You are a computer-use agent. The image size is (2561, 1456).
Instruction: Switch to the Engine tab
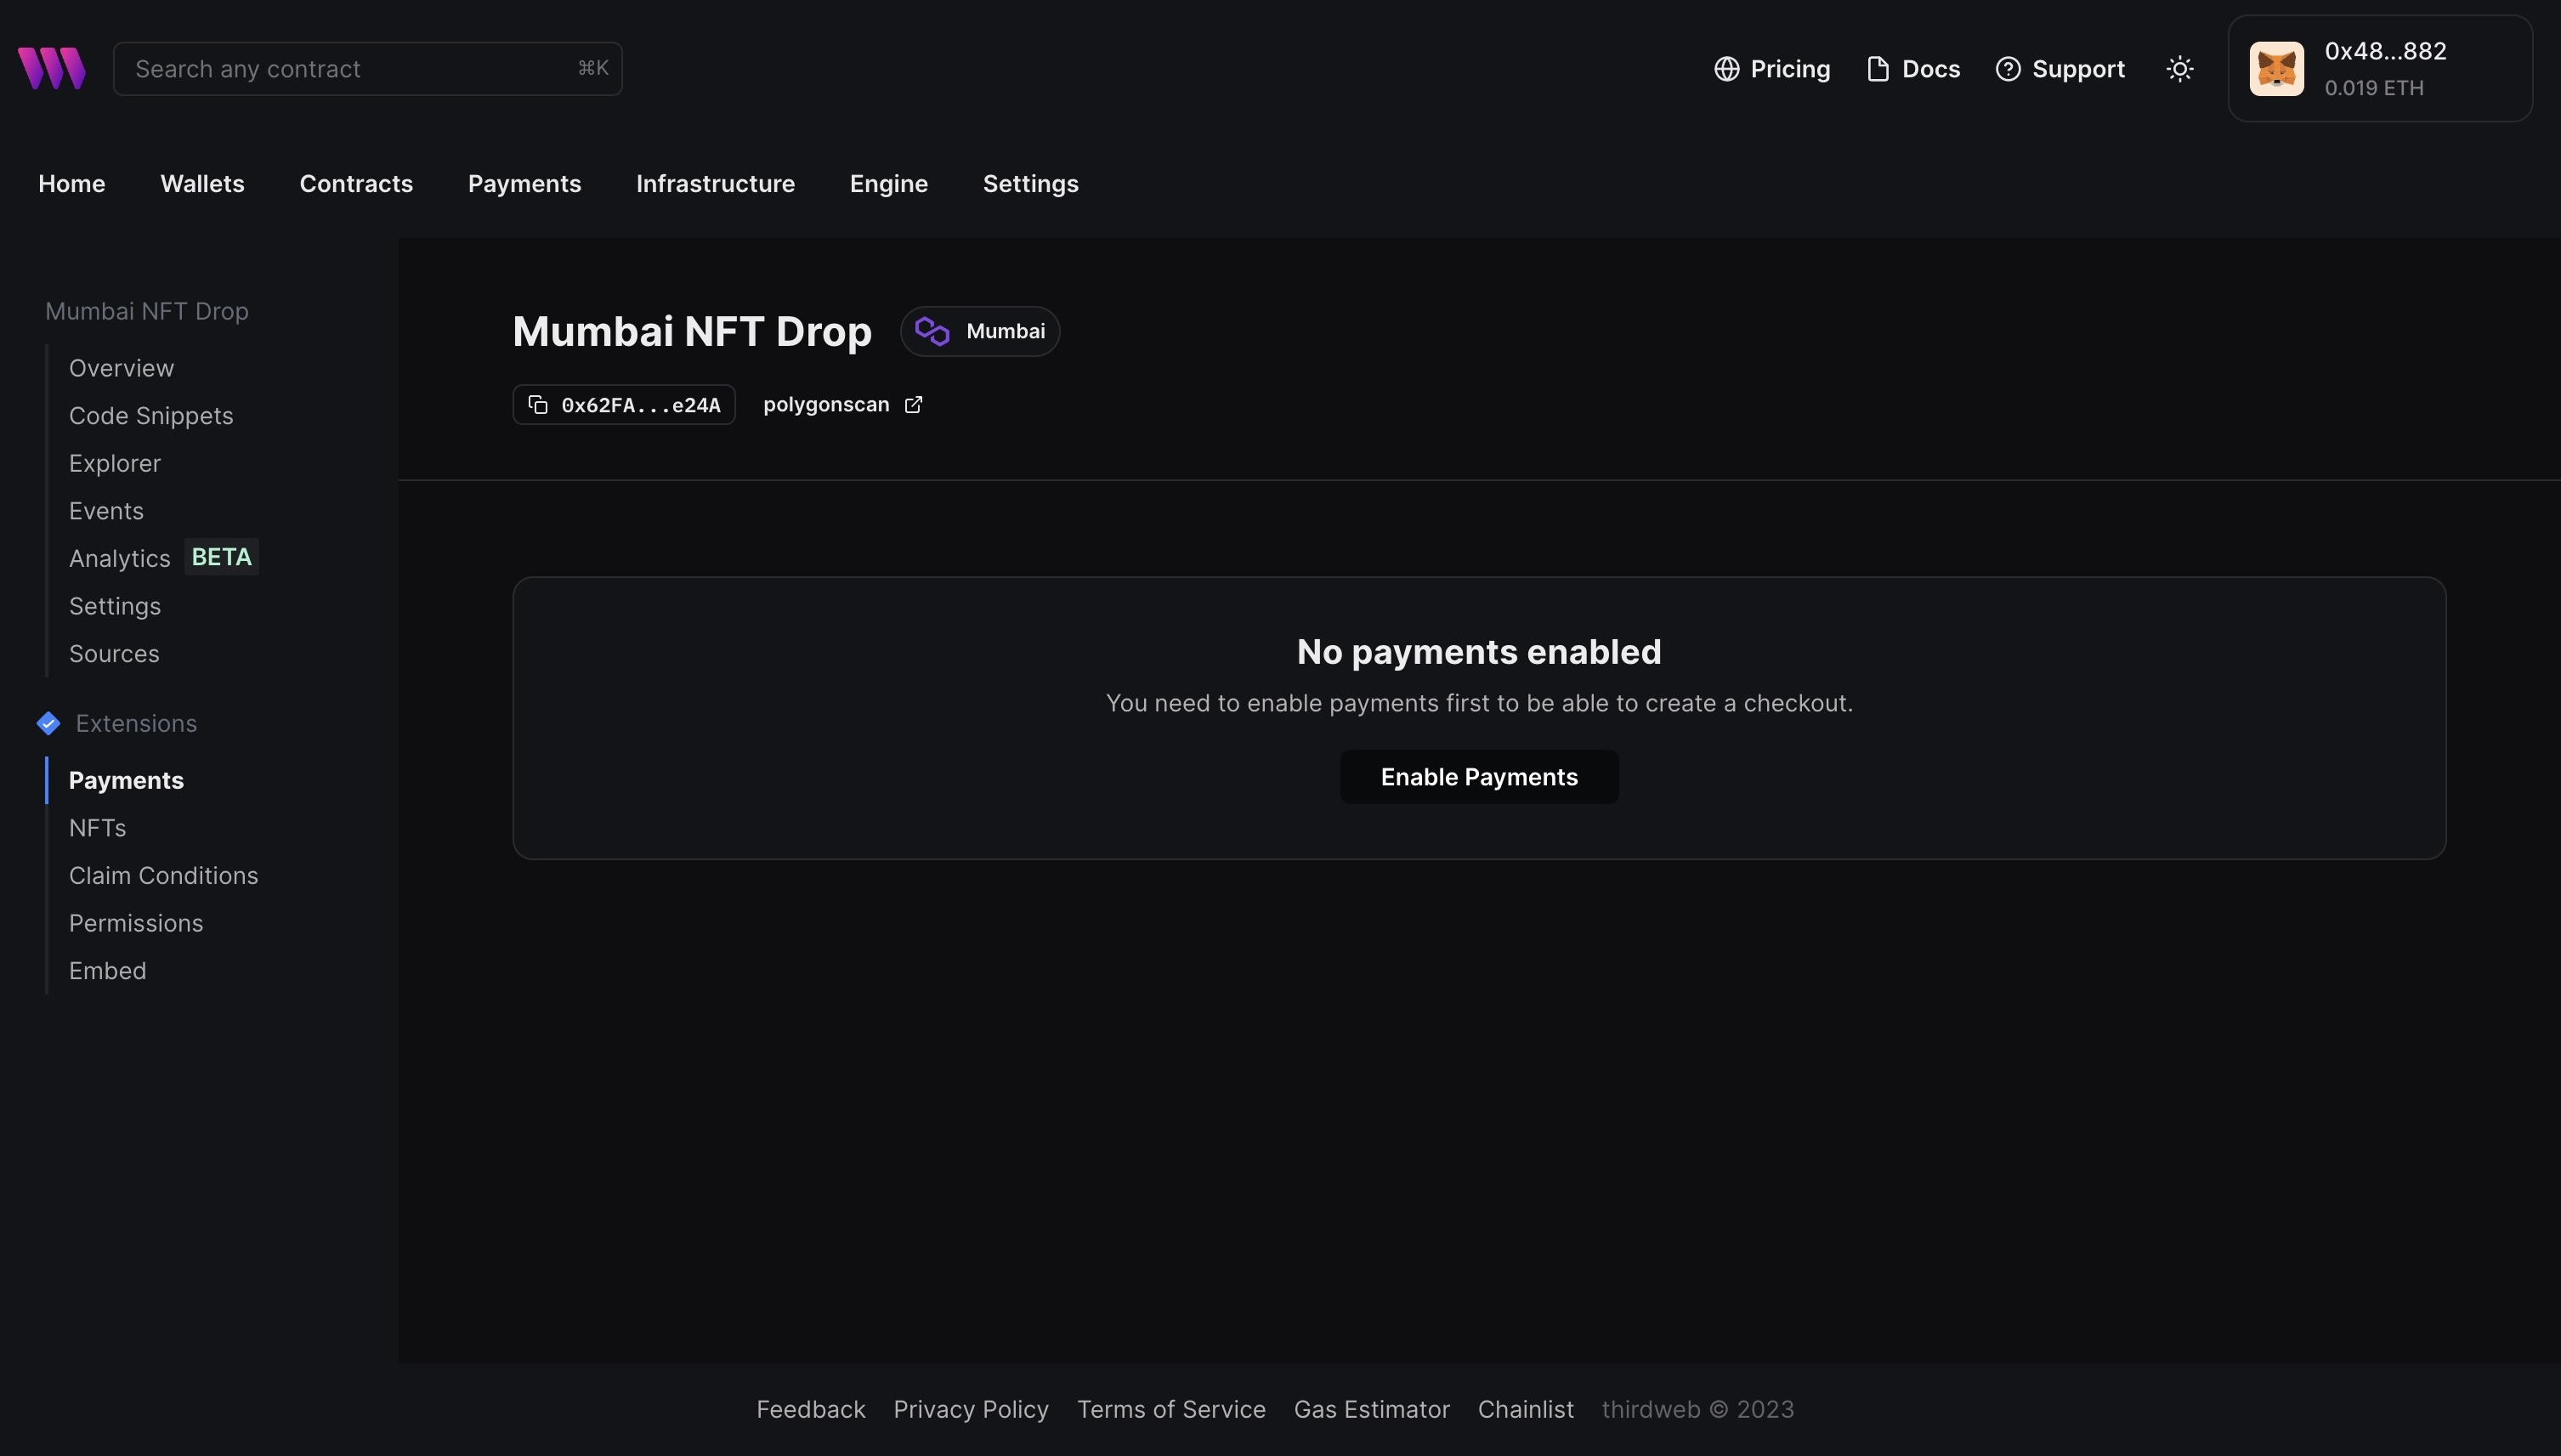888,183
